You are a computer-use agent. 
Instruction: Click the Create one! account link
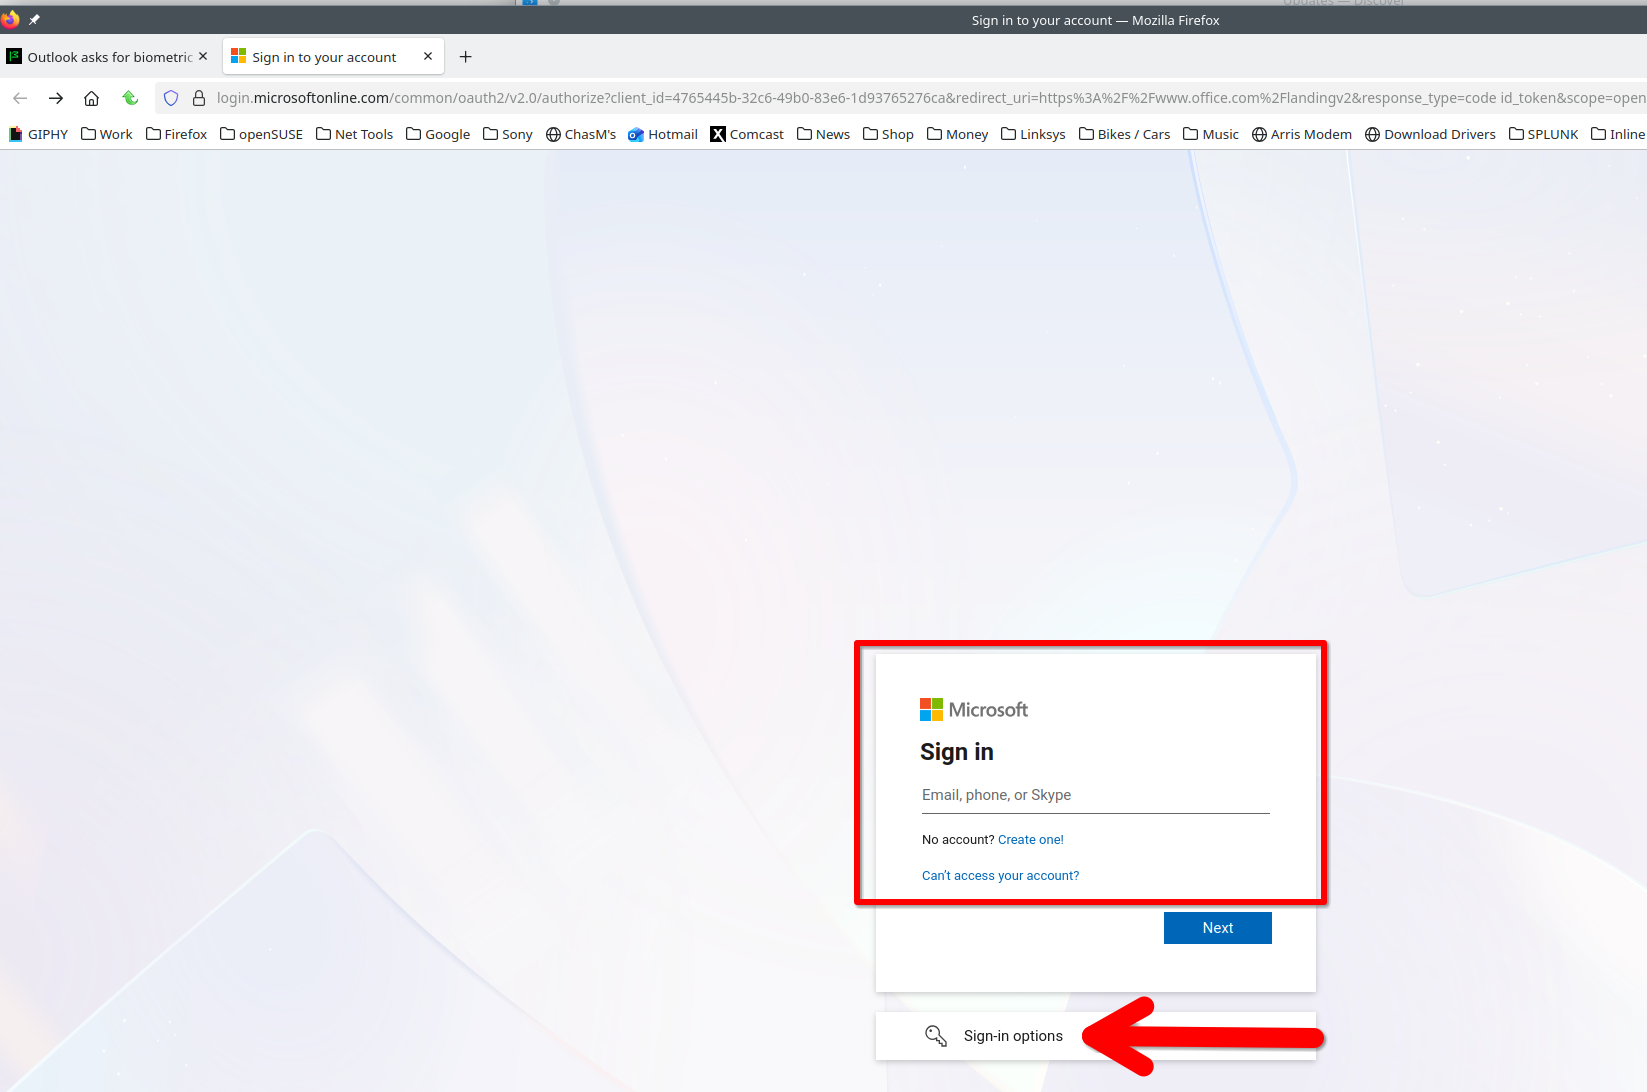pos(1031,840)
